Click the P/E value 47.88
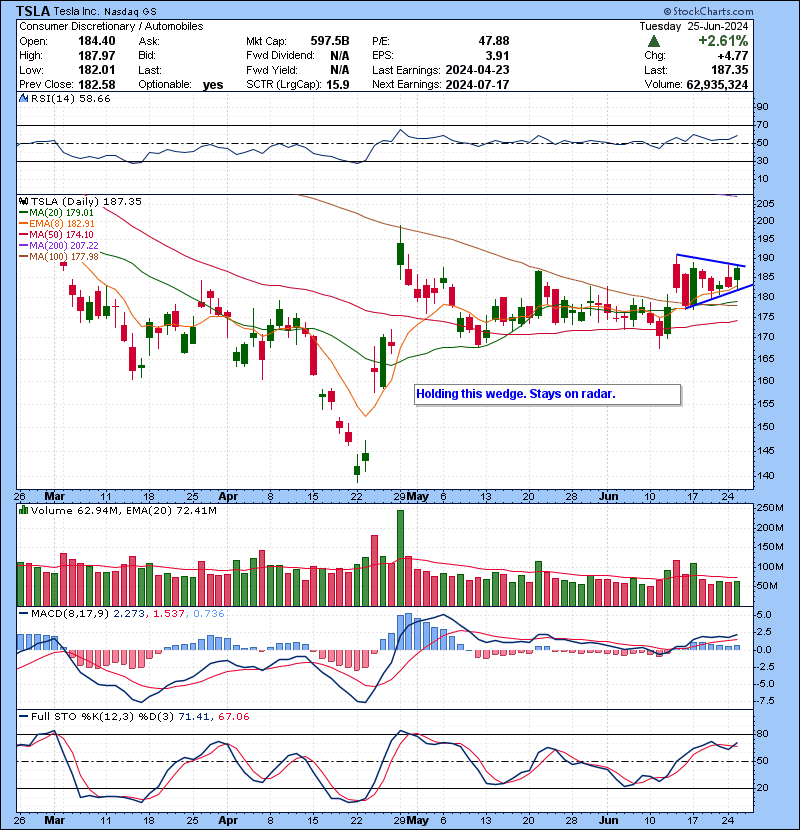The image size is (800, 830). (494, 41)
